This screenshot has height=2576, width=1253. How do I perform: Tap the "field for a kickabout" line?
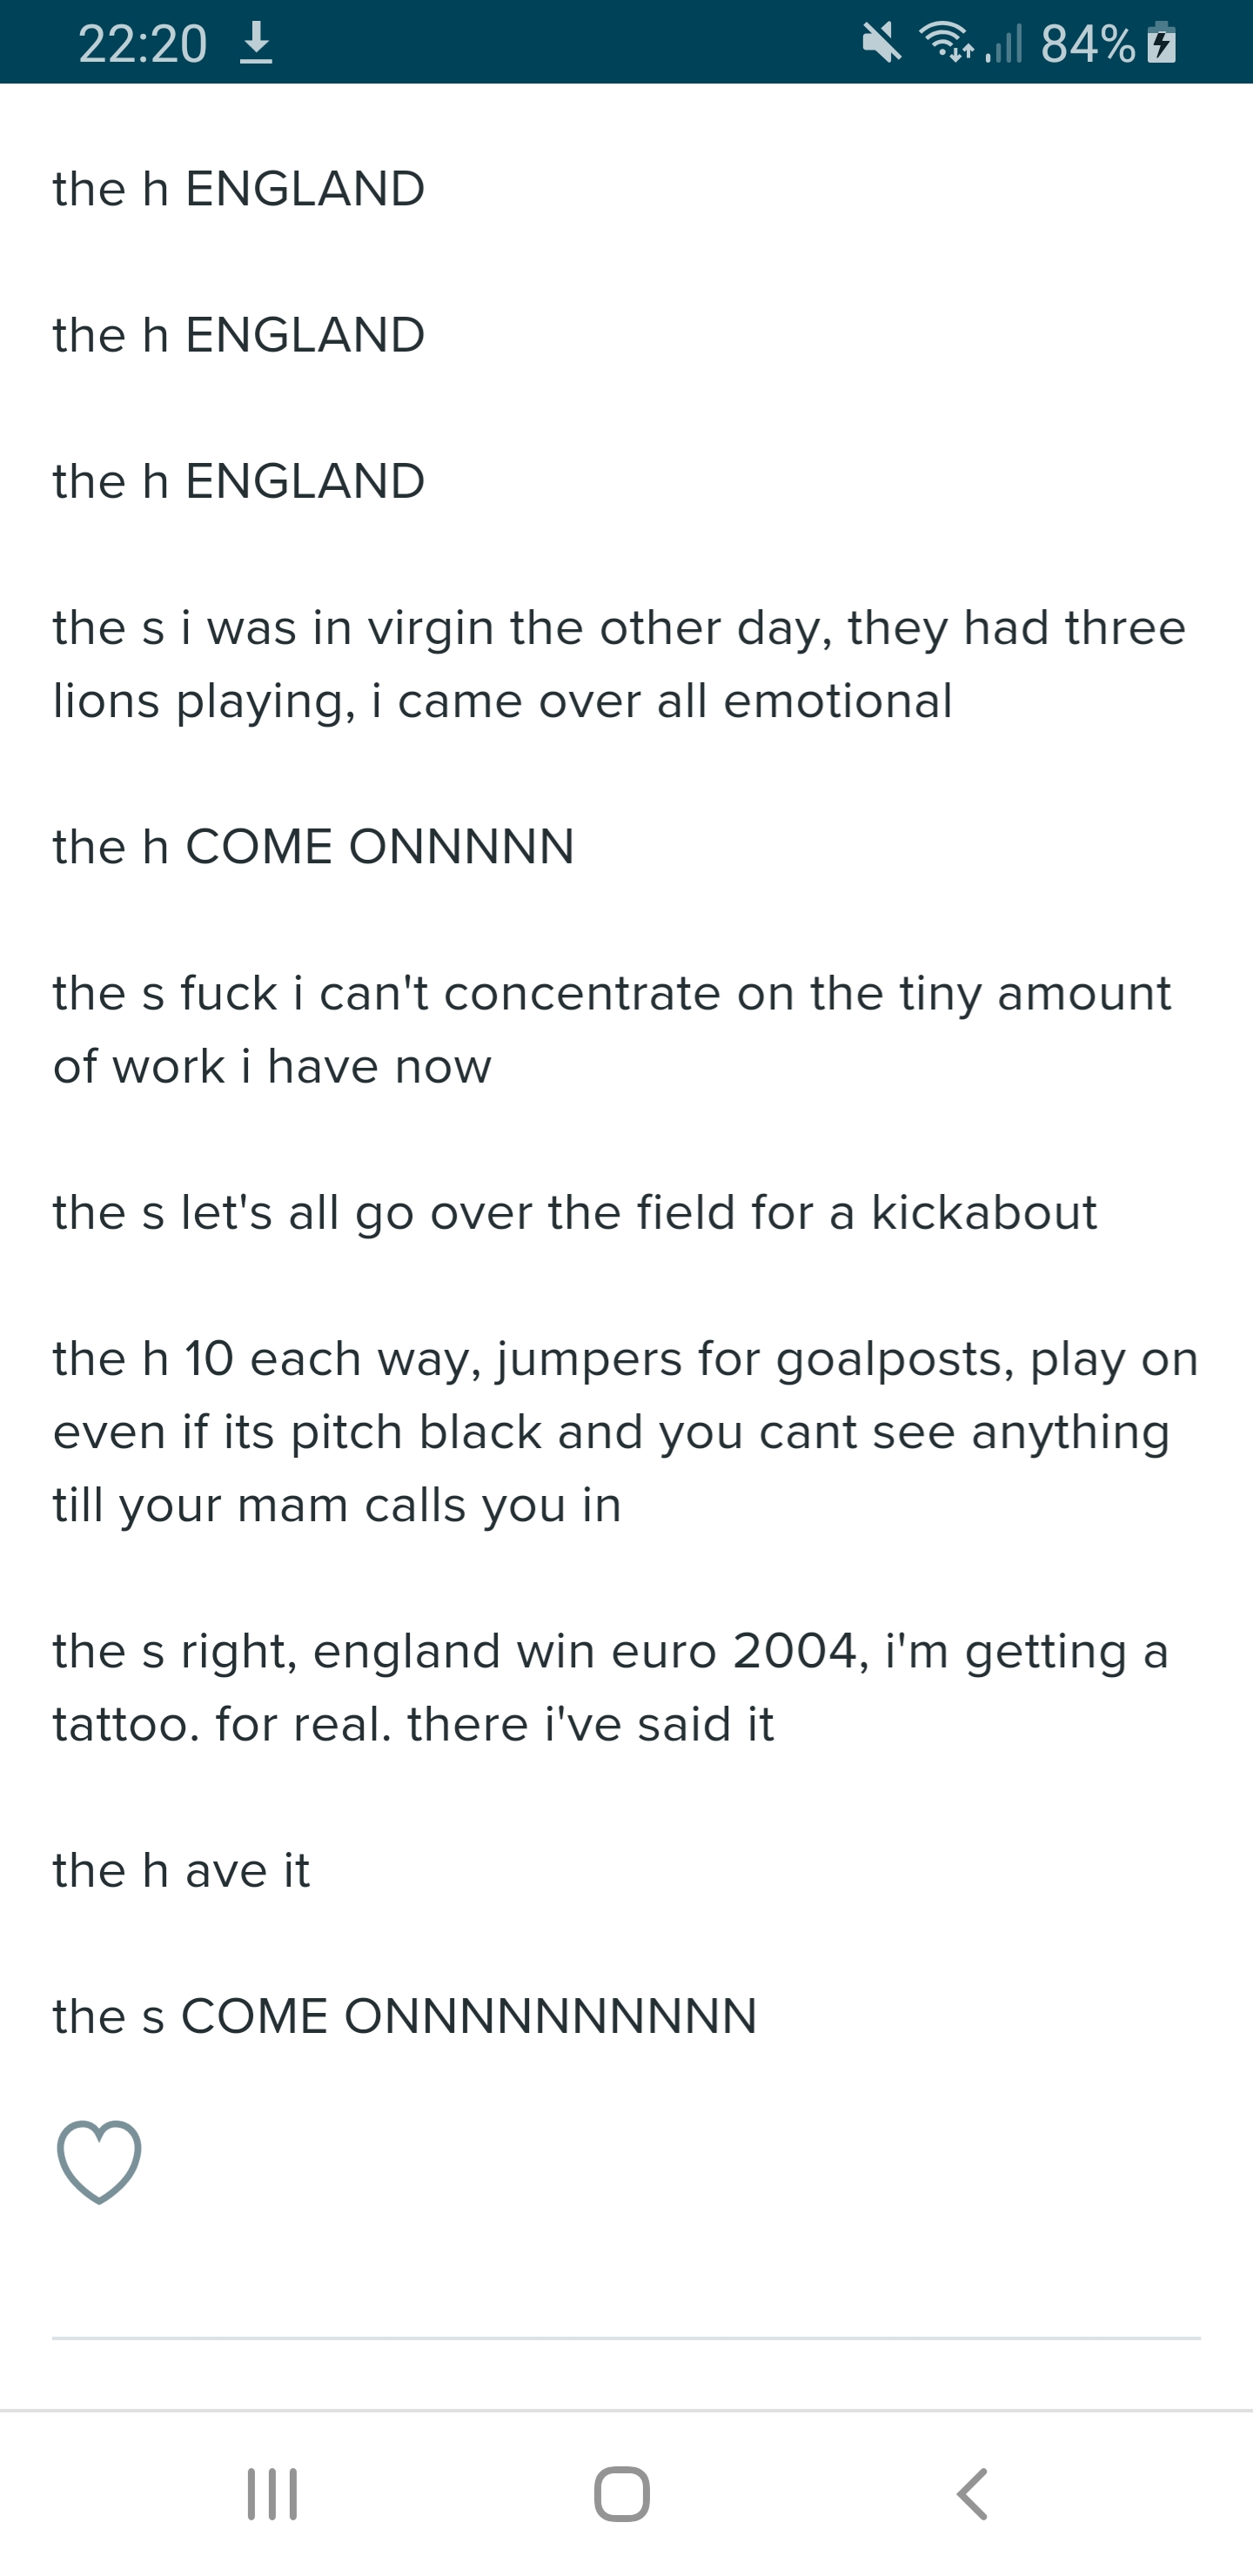575,1212
